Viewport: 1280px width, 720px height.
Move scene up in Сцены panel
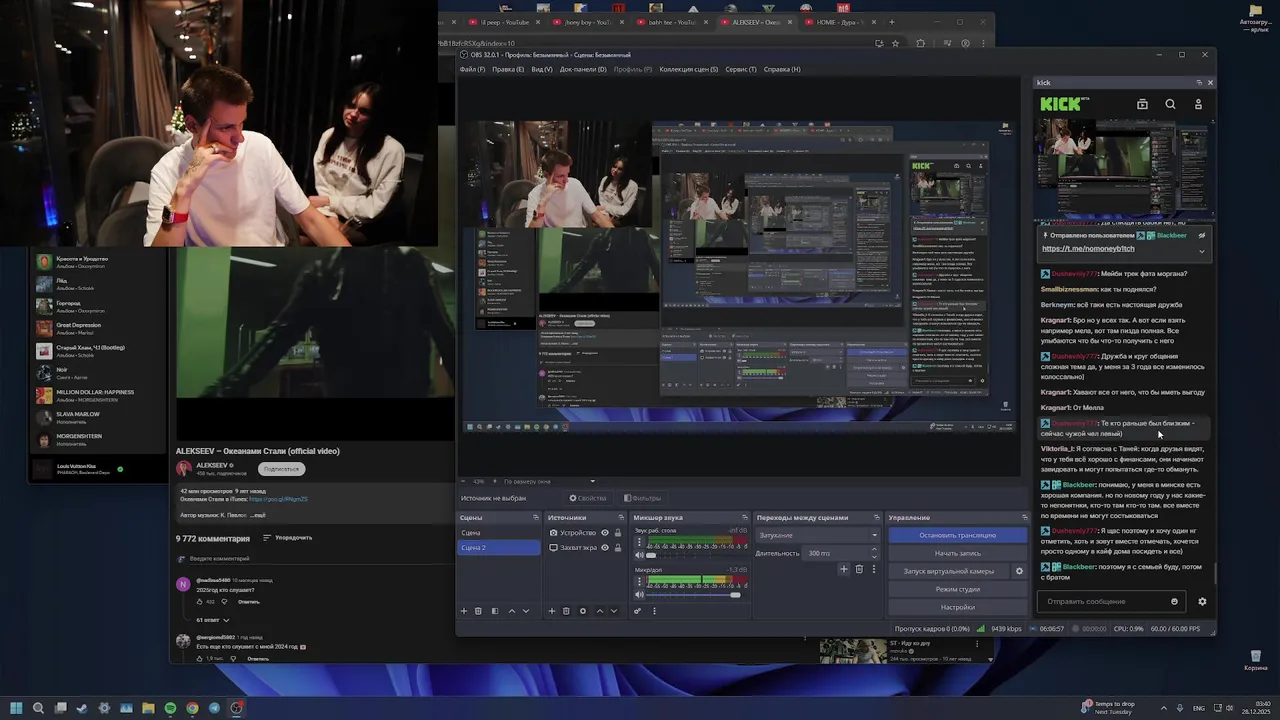coord(512,611)
